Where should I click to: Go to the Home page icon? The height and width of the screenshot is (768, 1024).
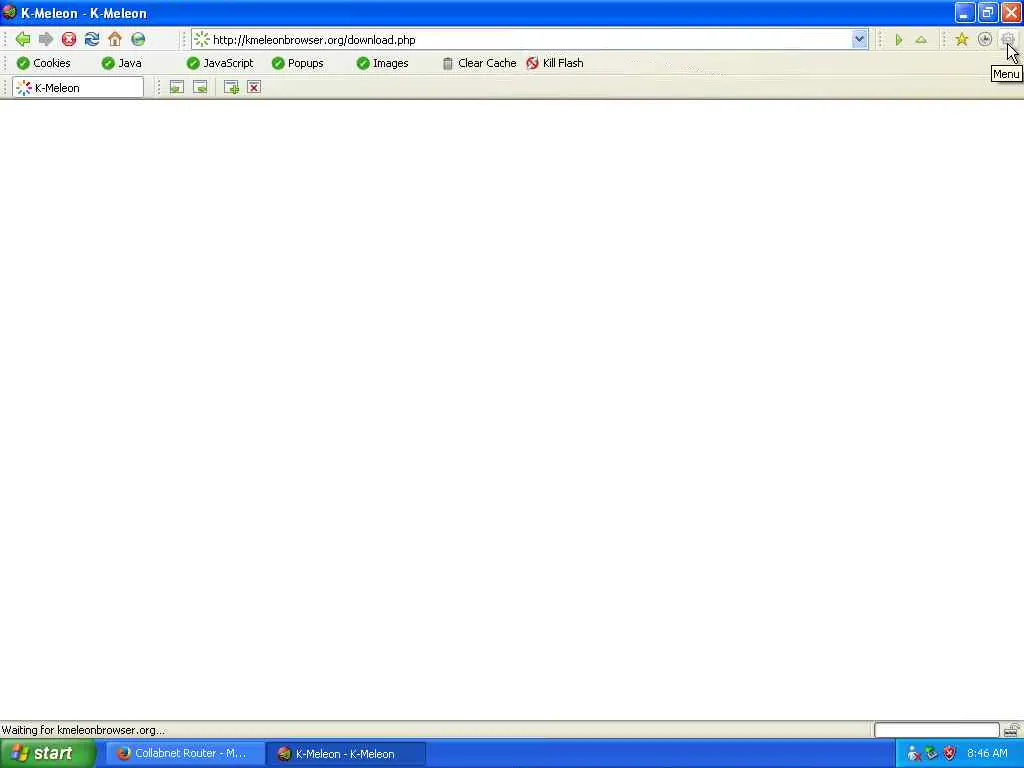tap(115, 39)
